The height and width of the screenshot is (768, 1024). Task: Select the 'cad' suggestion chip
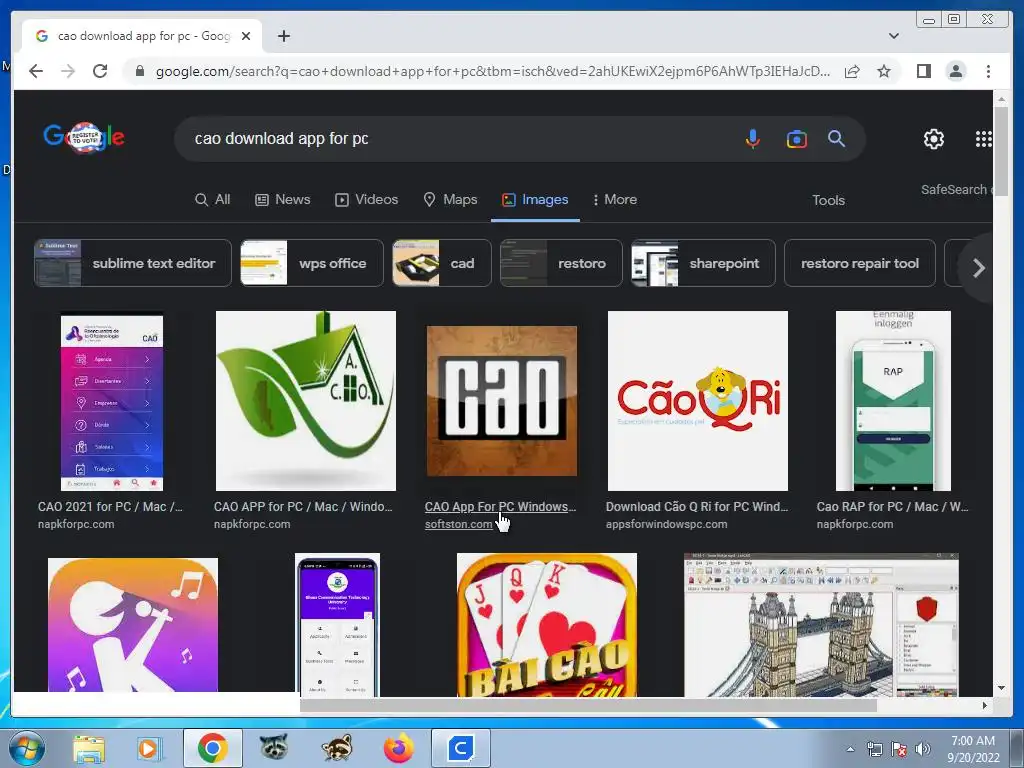pyautogui.click(x=441, y=263)
